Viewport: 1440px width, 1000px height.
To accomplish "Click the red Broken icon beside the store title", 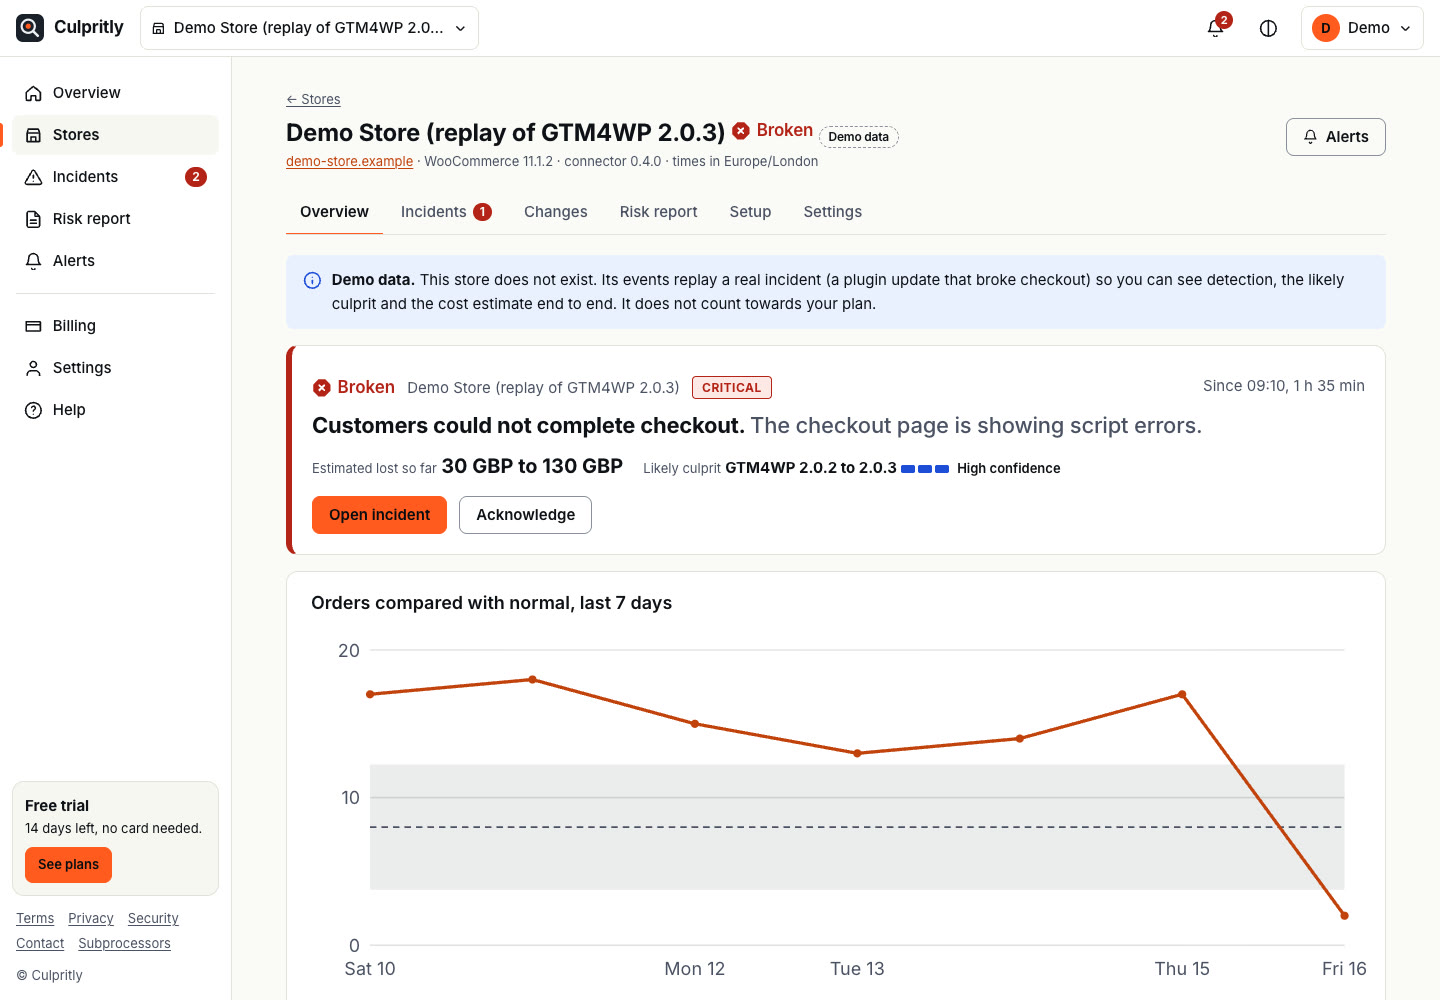I will pyautogui.click(x=741, y=131).
